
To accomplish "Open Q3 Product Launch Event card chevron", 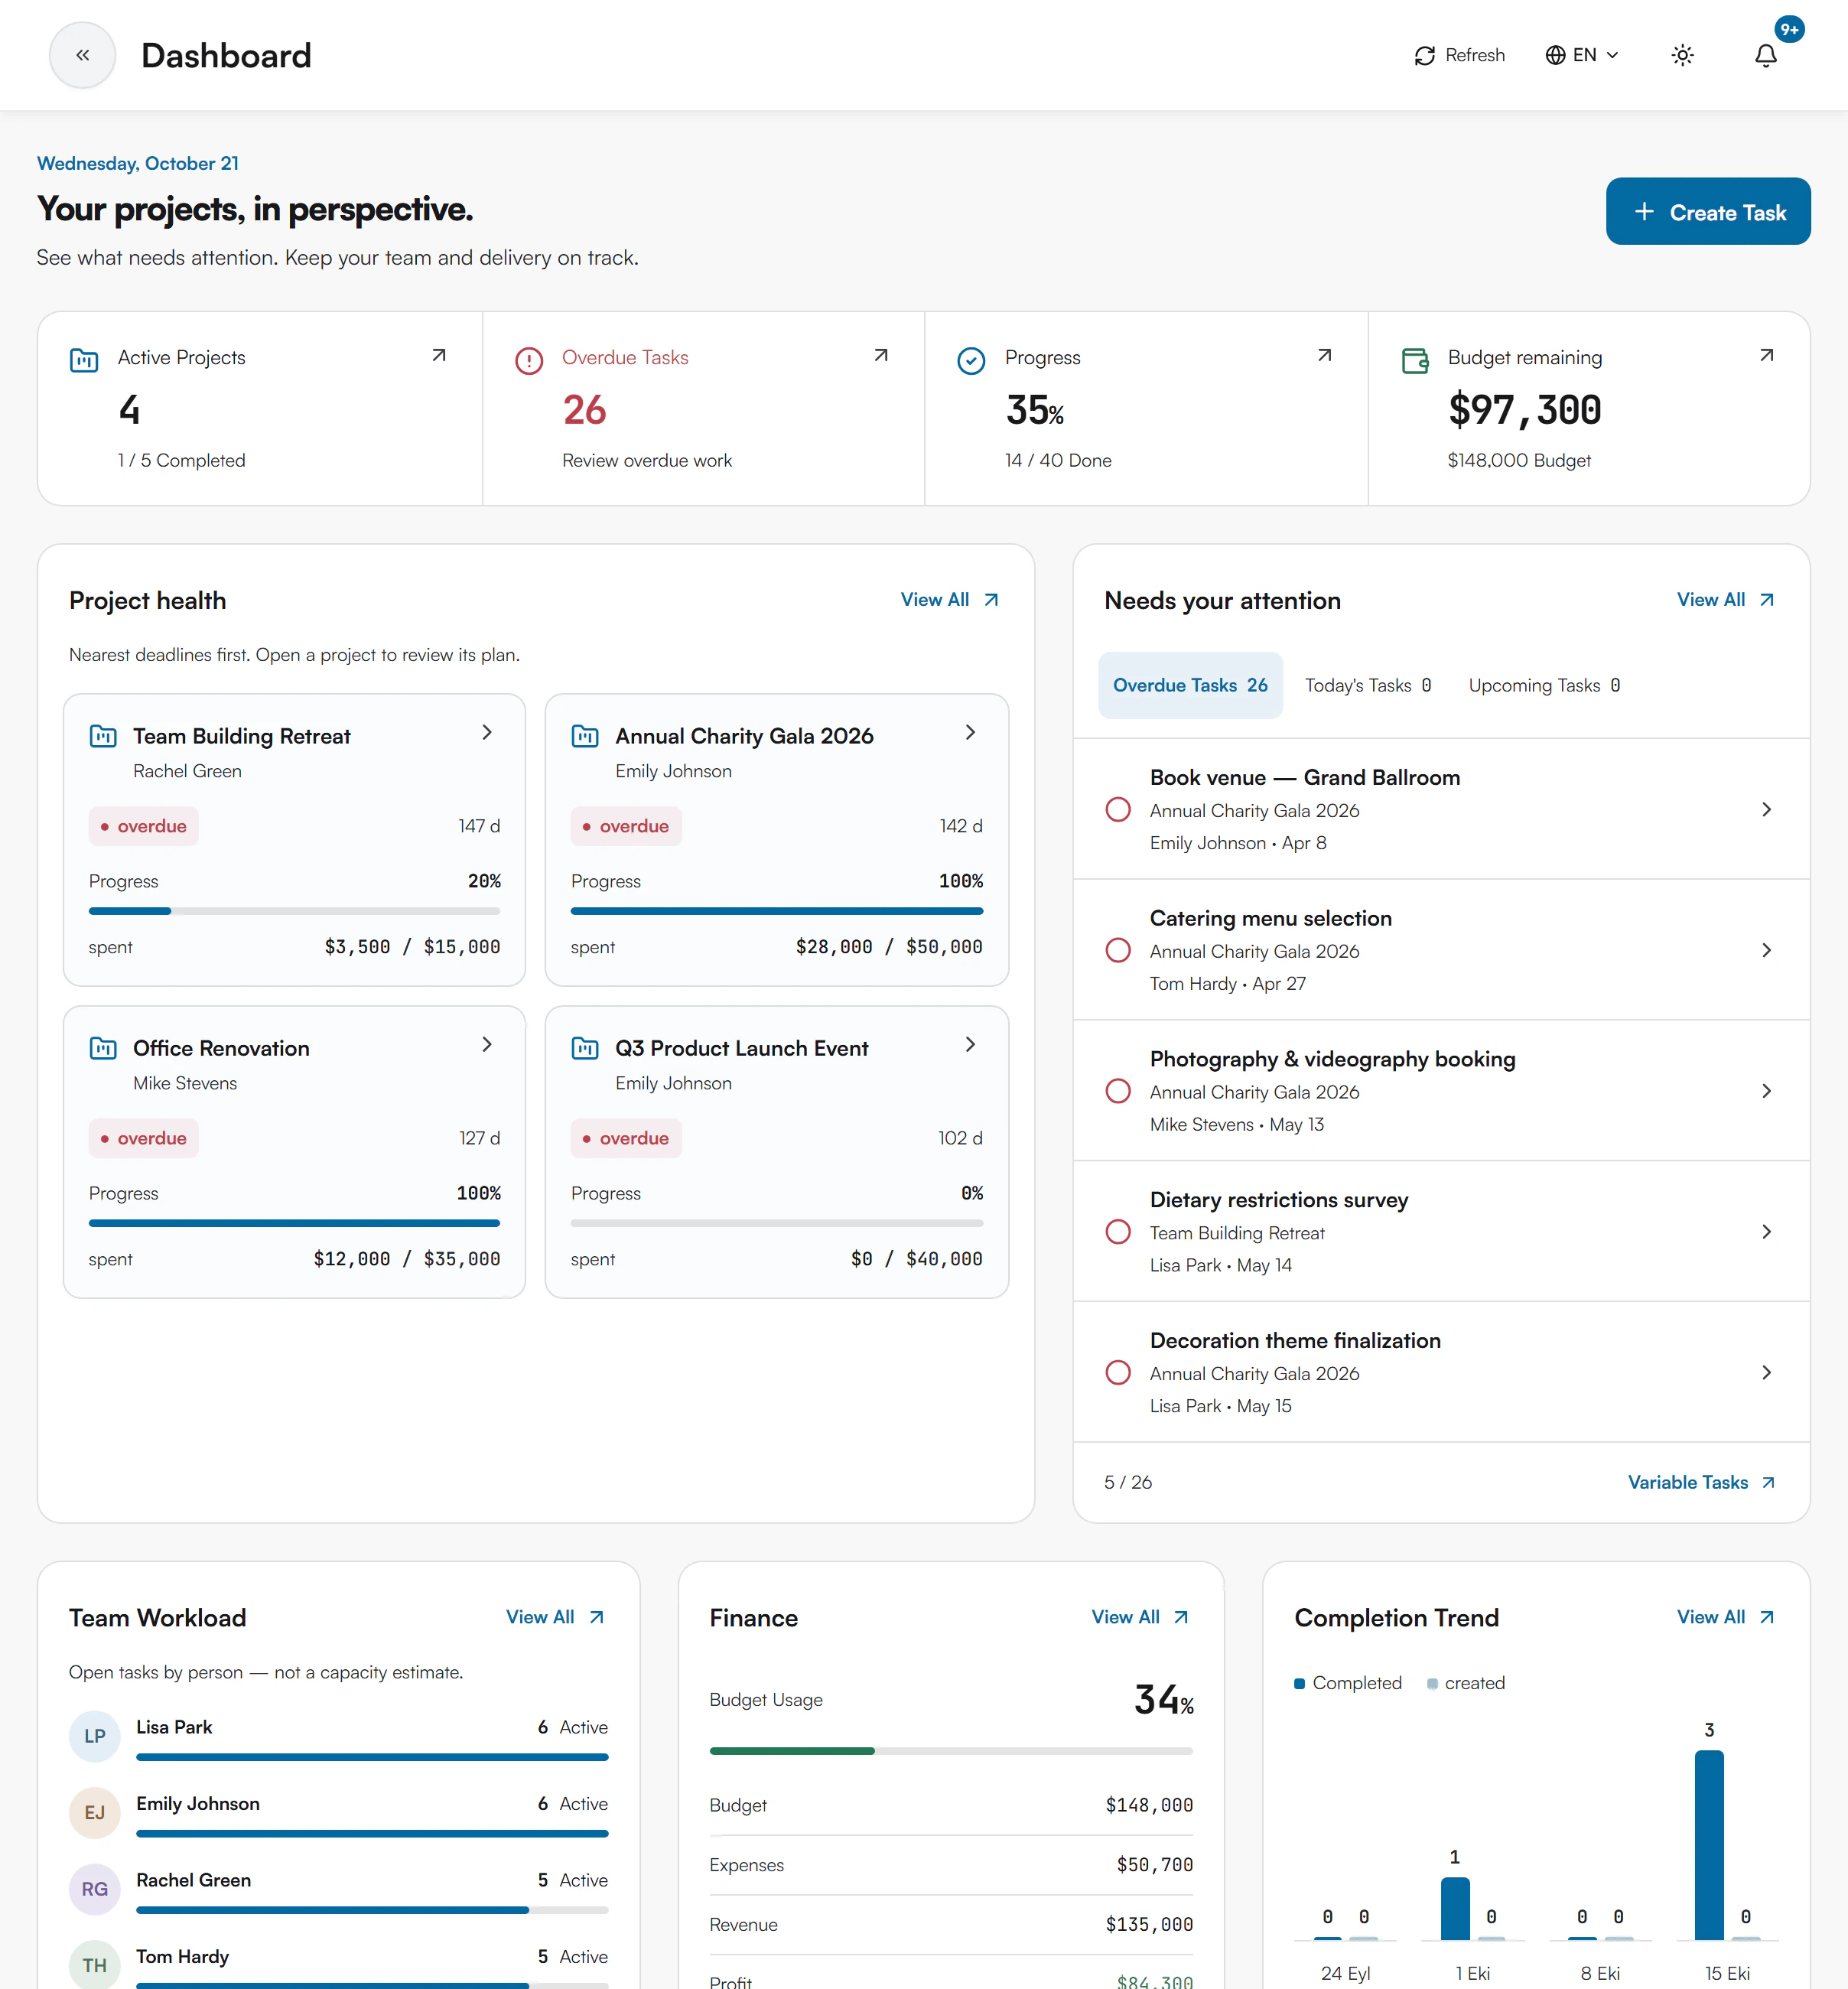I will 970,1044.
